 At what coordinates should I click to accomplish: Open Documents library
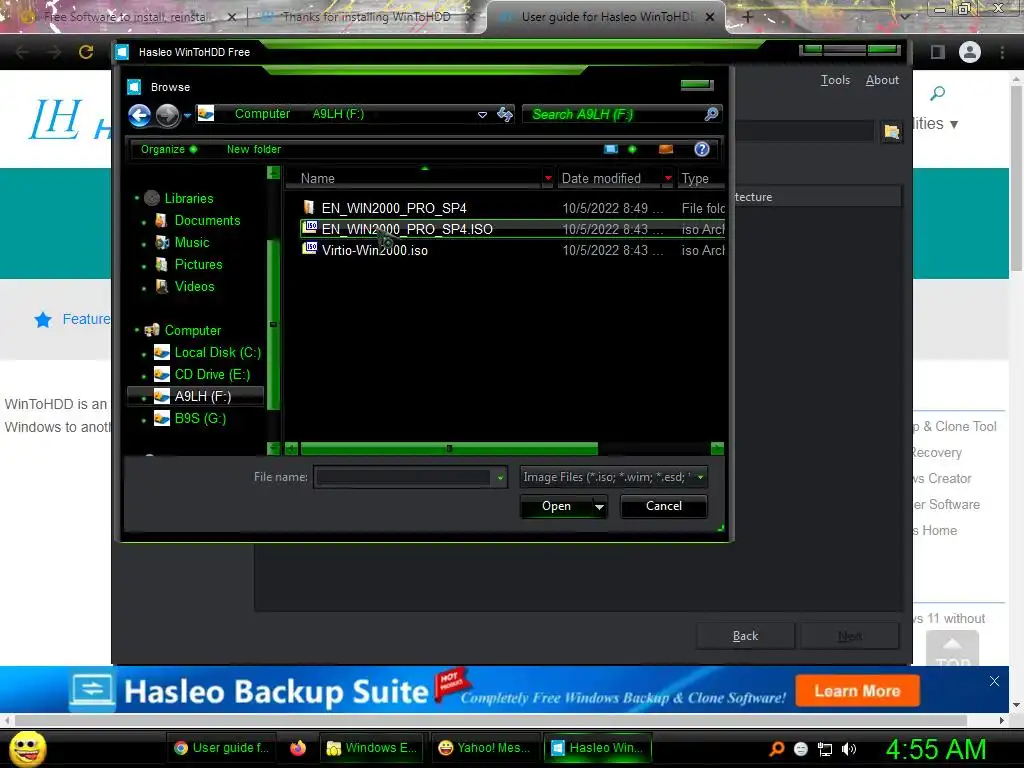pyautogui.click(x=207, y=220)
